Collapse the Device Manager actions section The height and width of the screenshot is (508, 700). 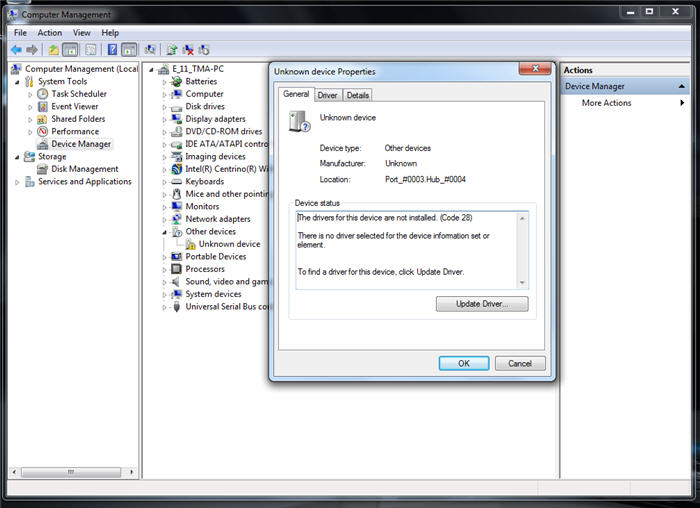coord(681,86)
